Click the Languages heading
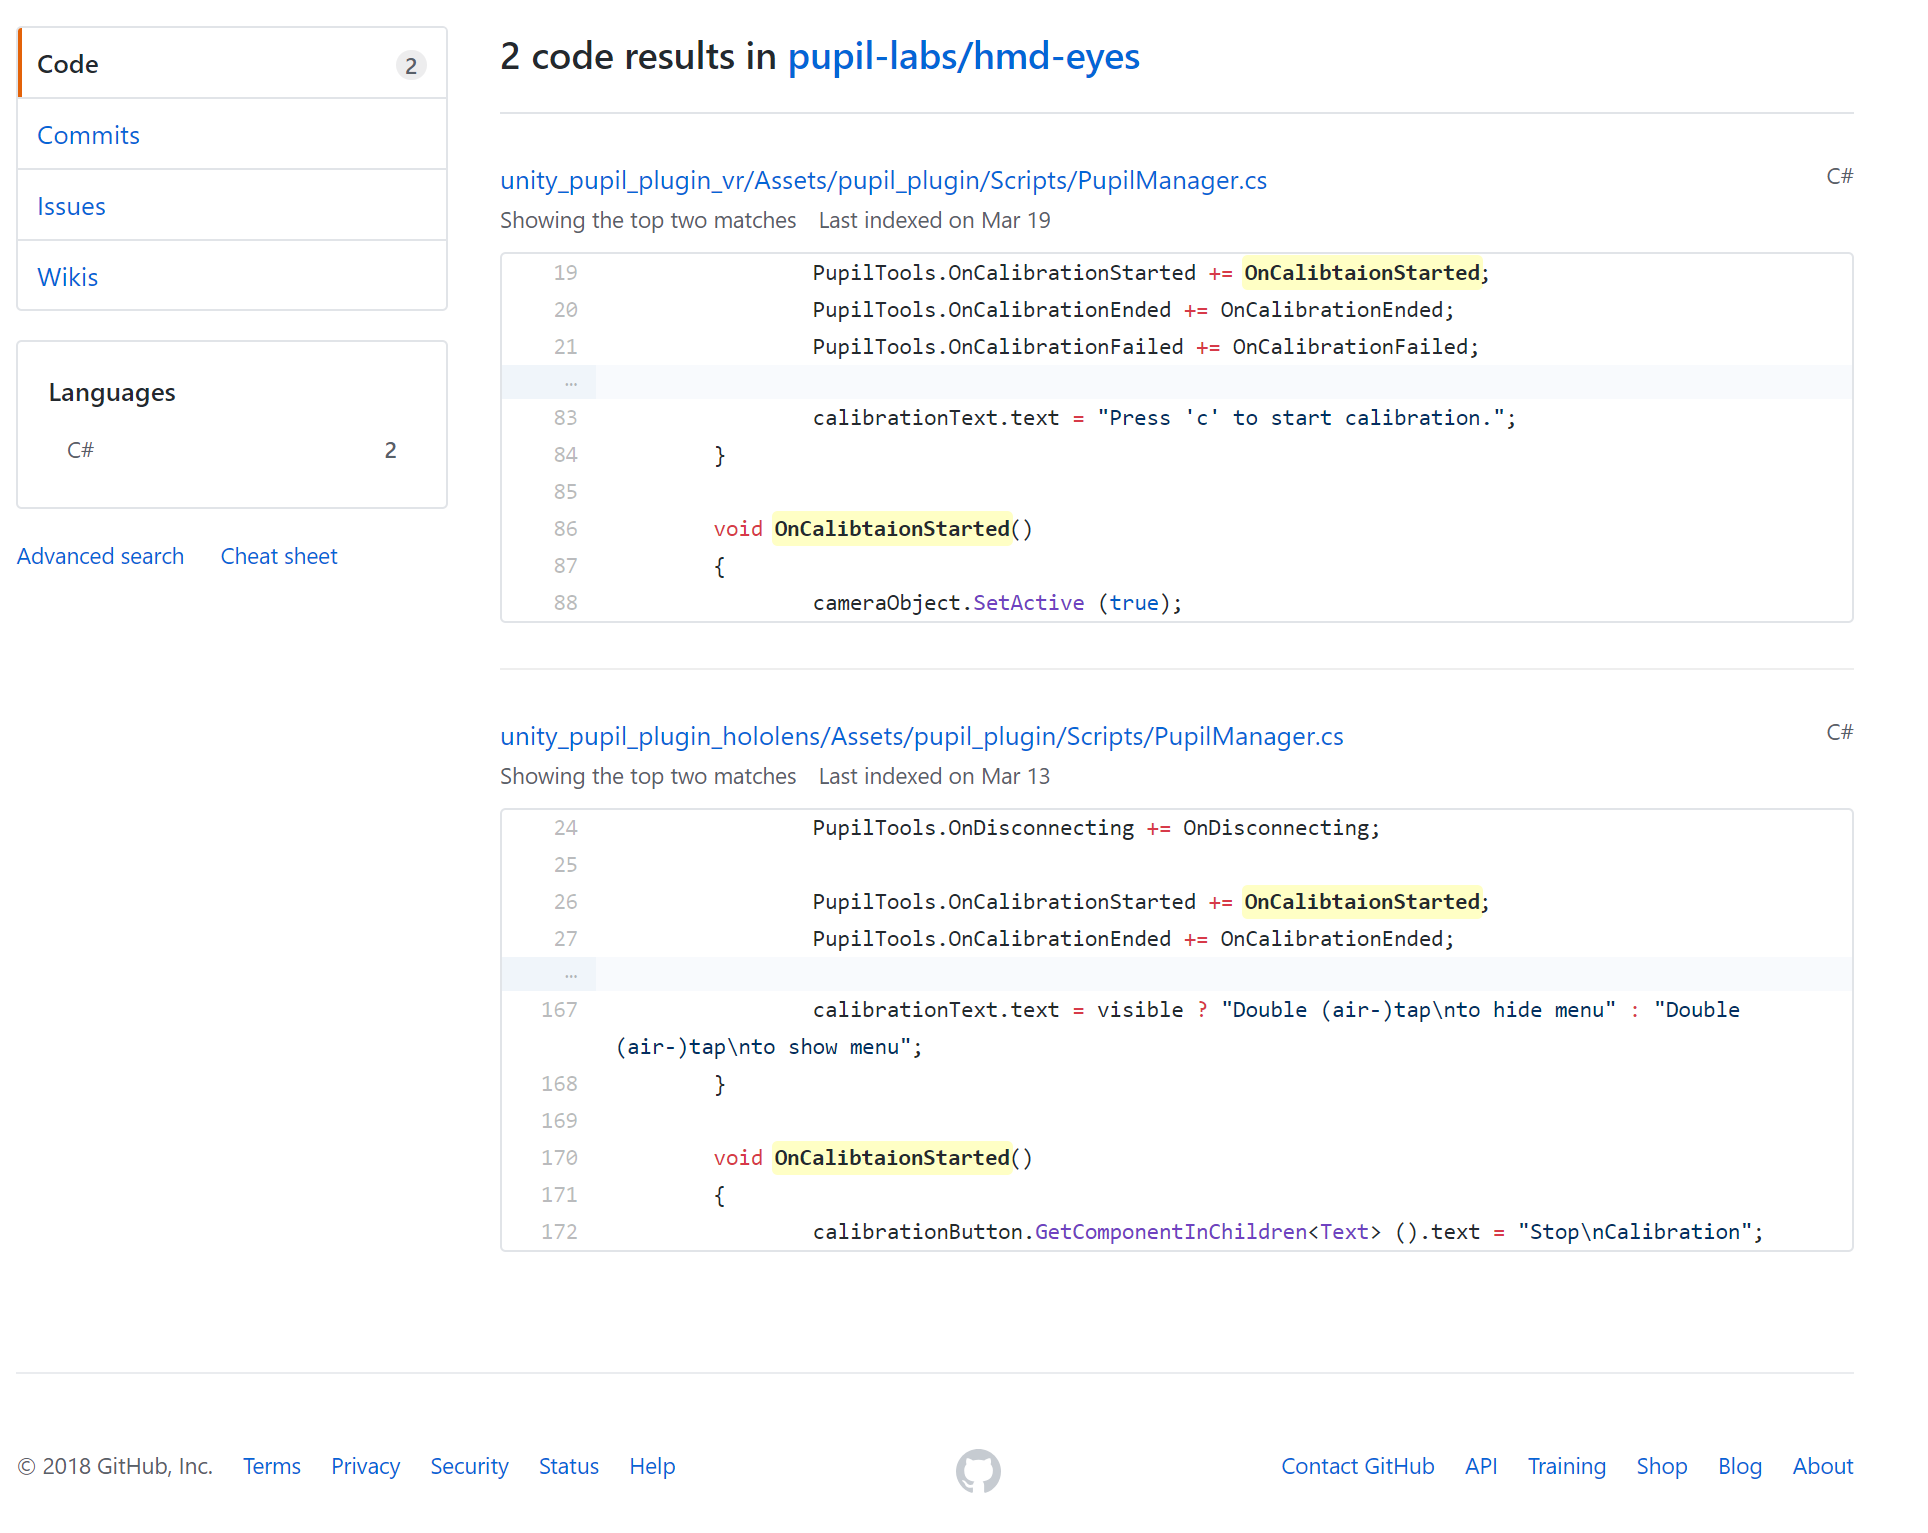This screenshot has width=1928, height=1533. pyautogui.click(x=112, y=392)
